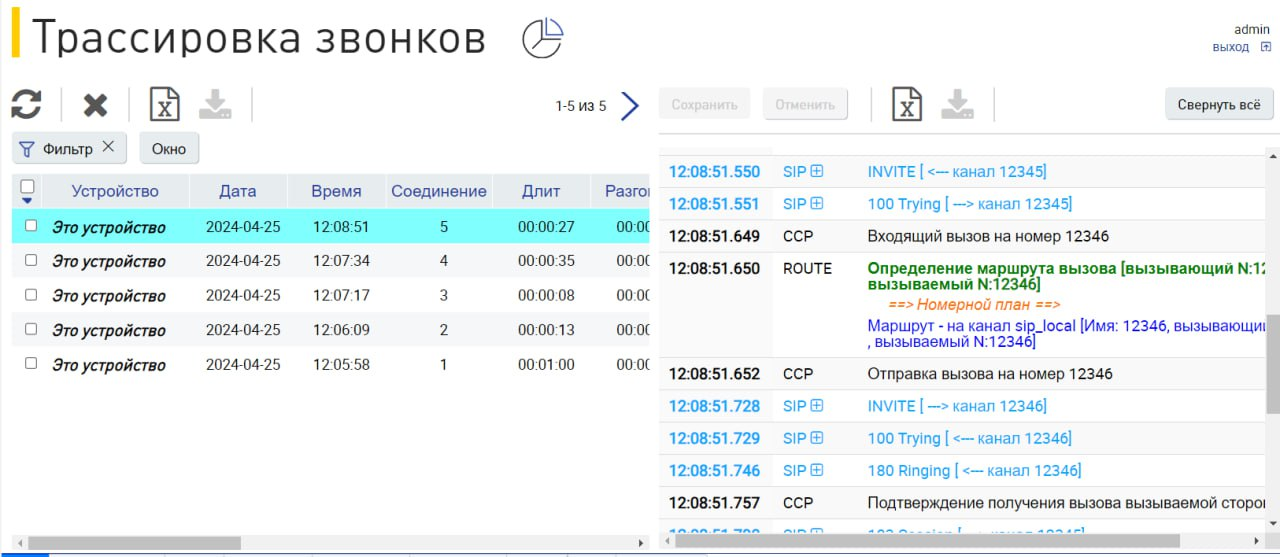1280x557 pixels.
Task: Expand SIP details for 100 Trying 12:08:51.729
Action: pyautogui.click(x=817, y=438)
